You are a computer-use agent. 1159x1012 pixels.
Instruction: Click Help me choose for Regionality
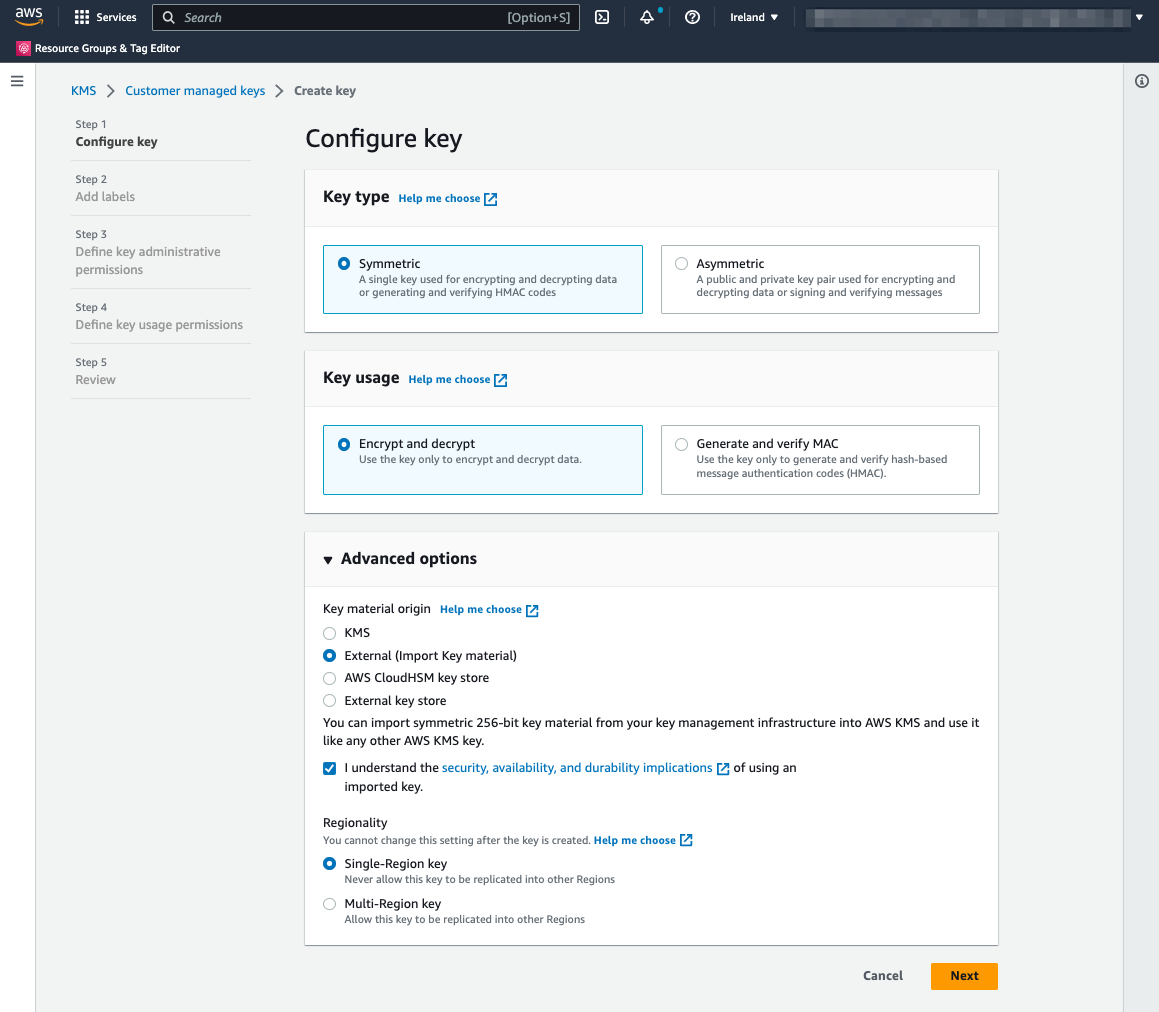coord(635,840)
